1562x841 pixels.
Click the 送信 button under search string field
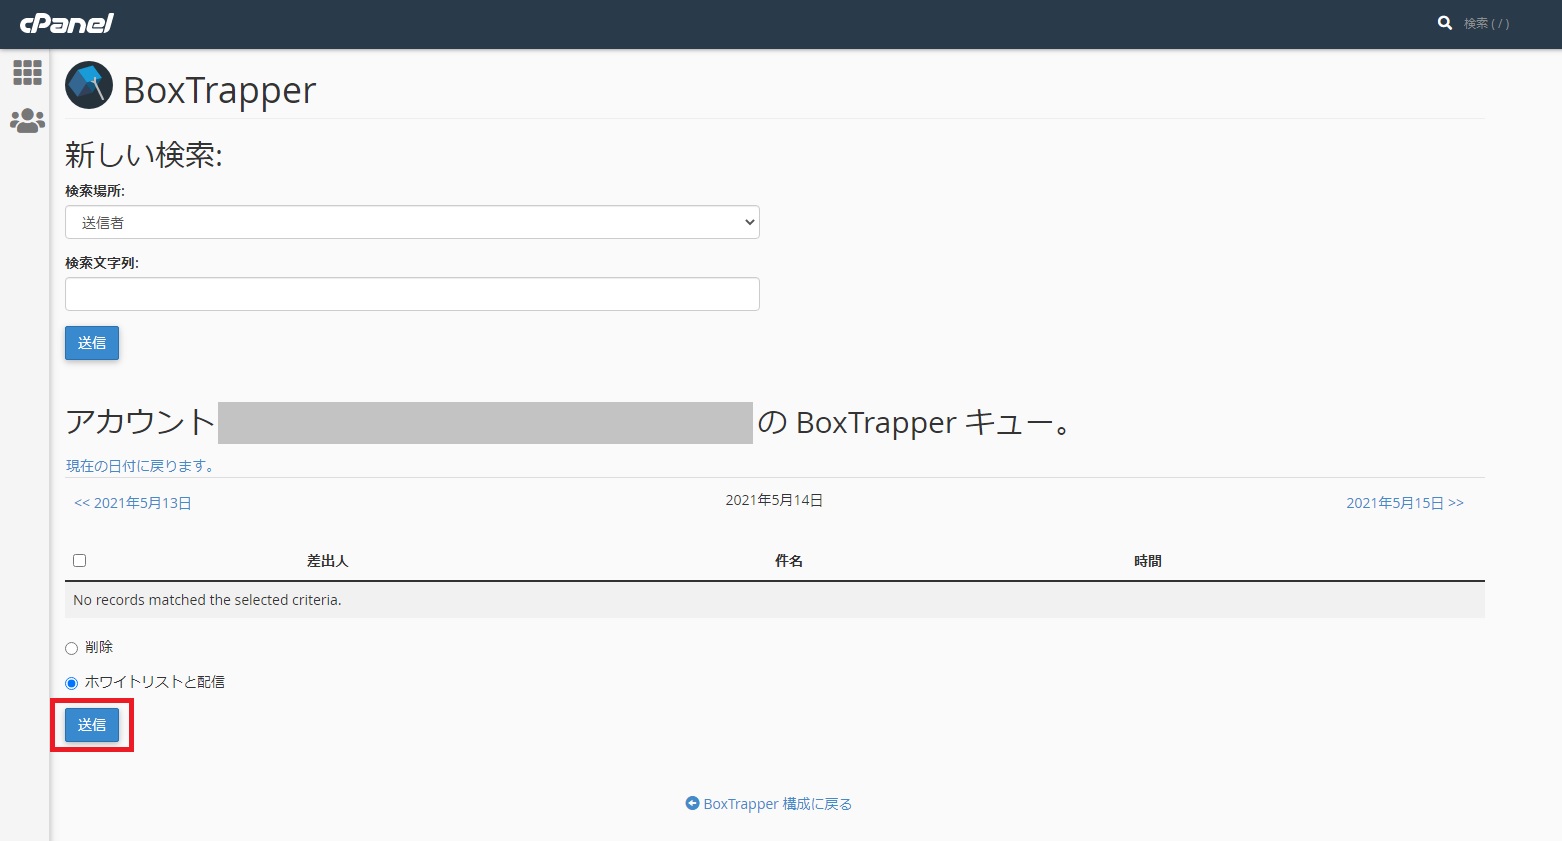(x=92, y=343)
